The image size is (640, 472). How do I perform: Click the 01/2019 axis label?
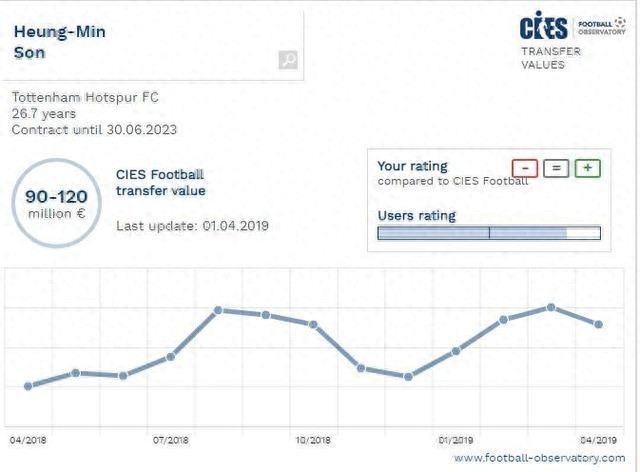456,440
